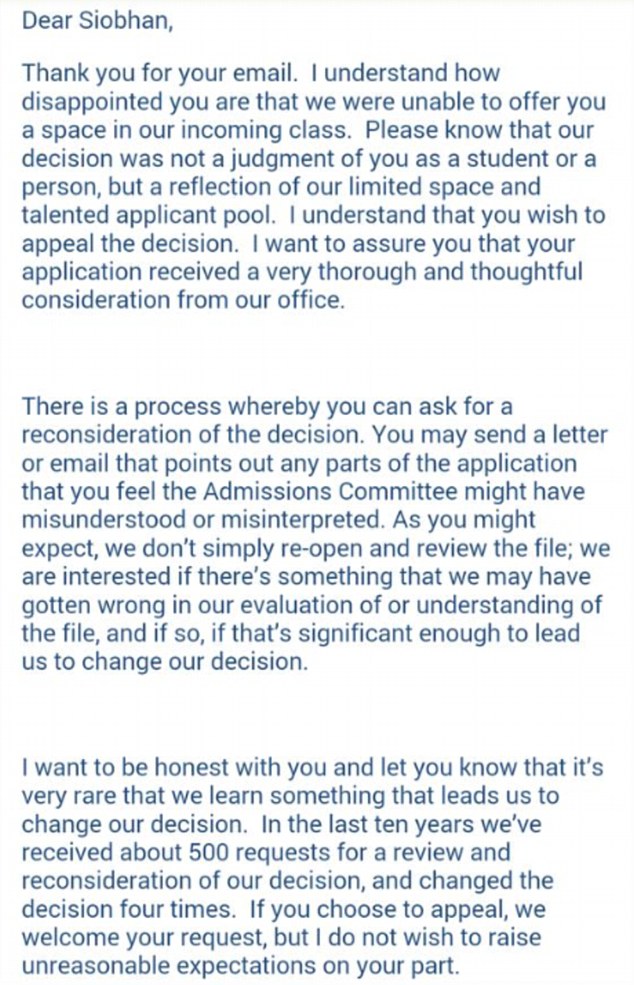Viewport: 634px width, 985px height.
Task: Click the phrase 'unreasonable expectations on your part'
Action: pyautogui.click(x=241, y=966)
